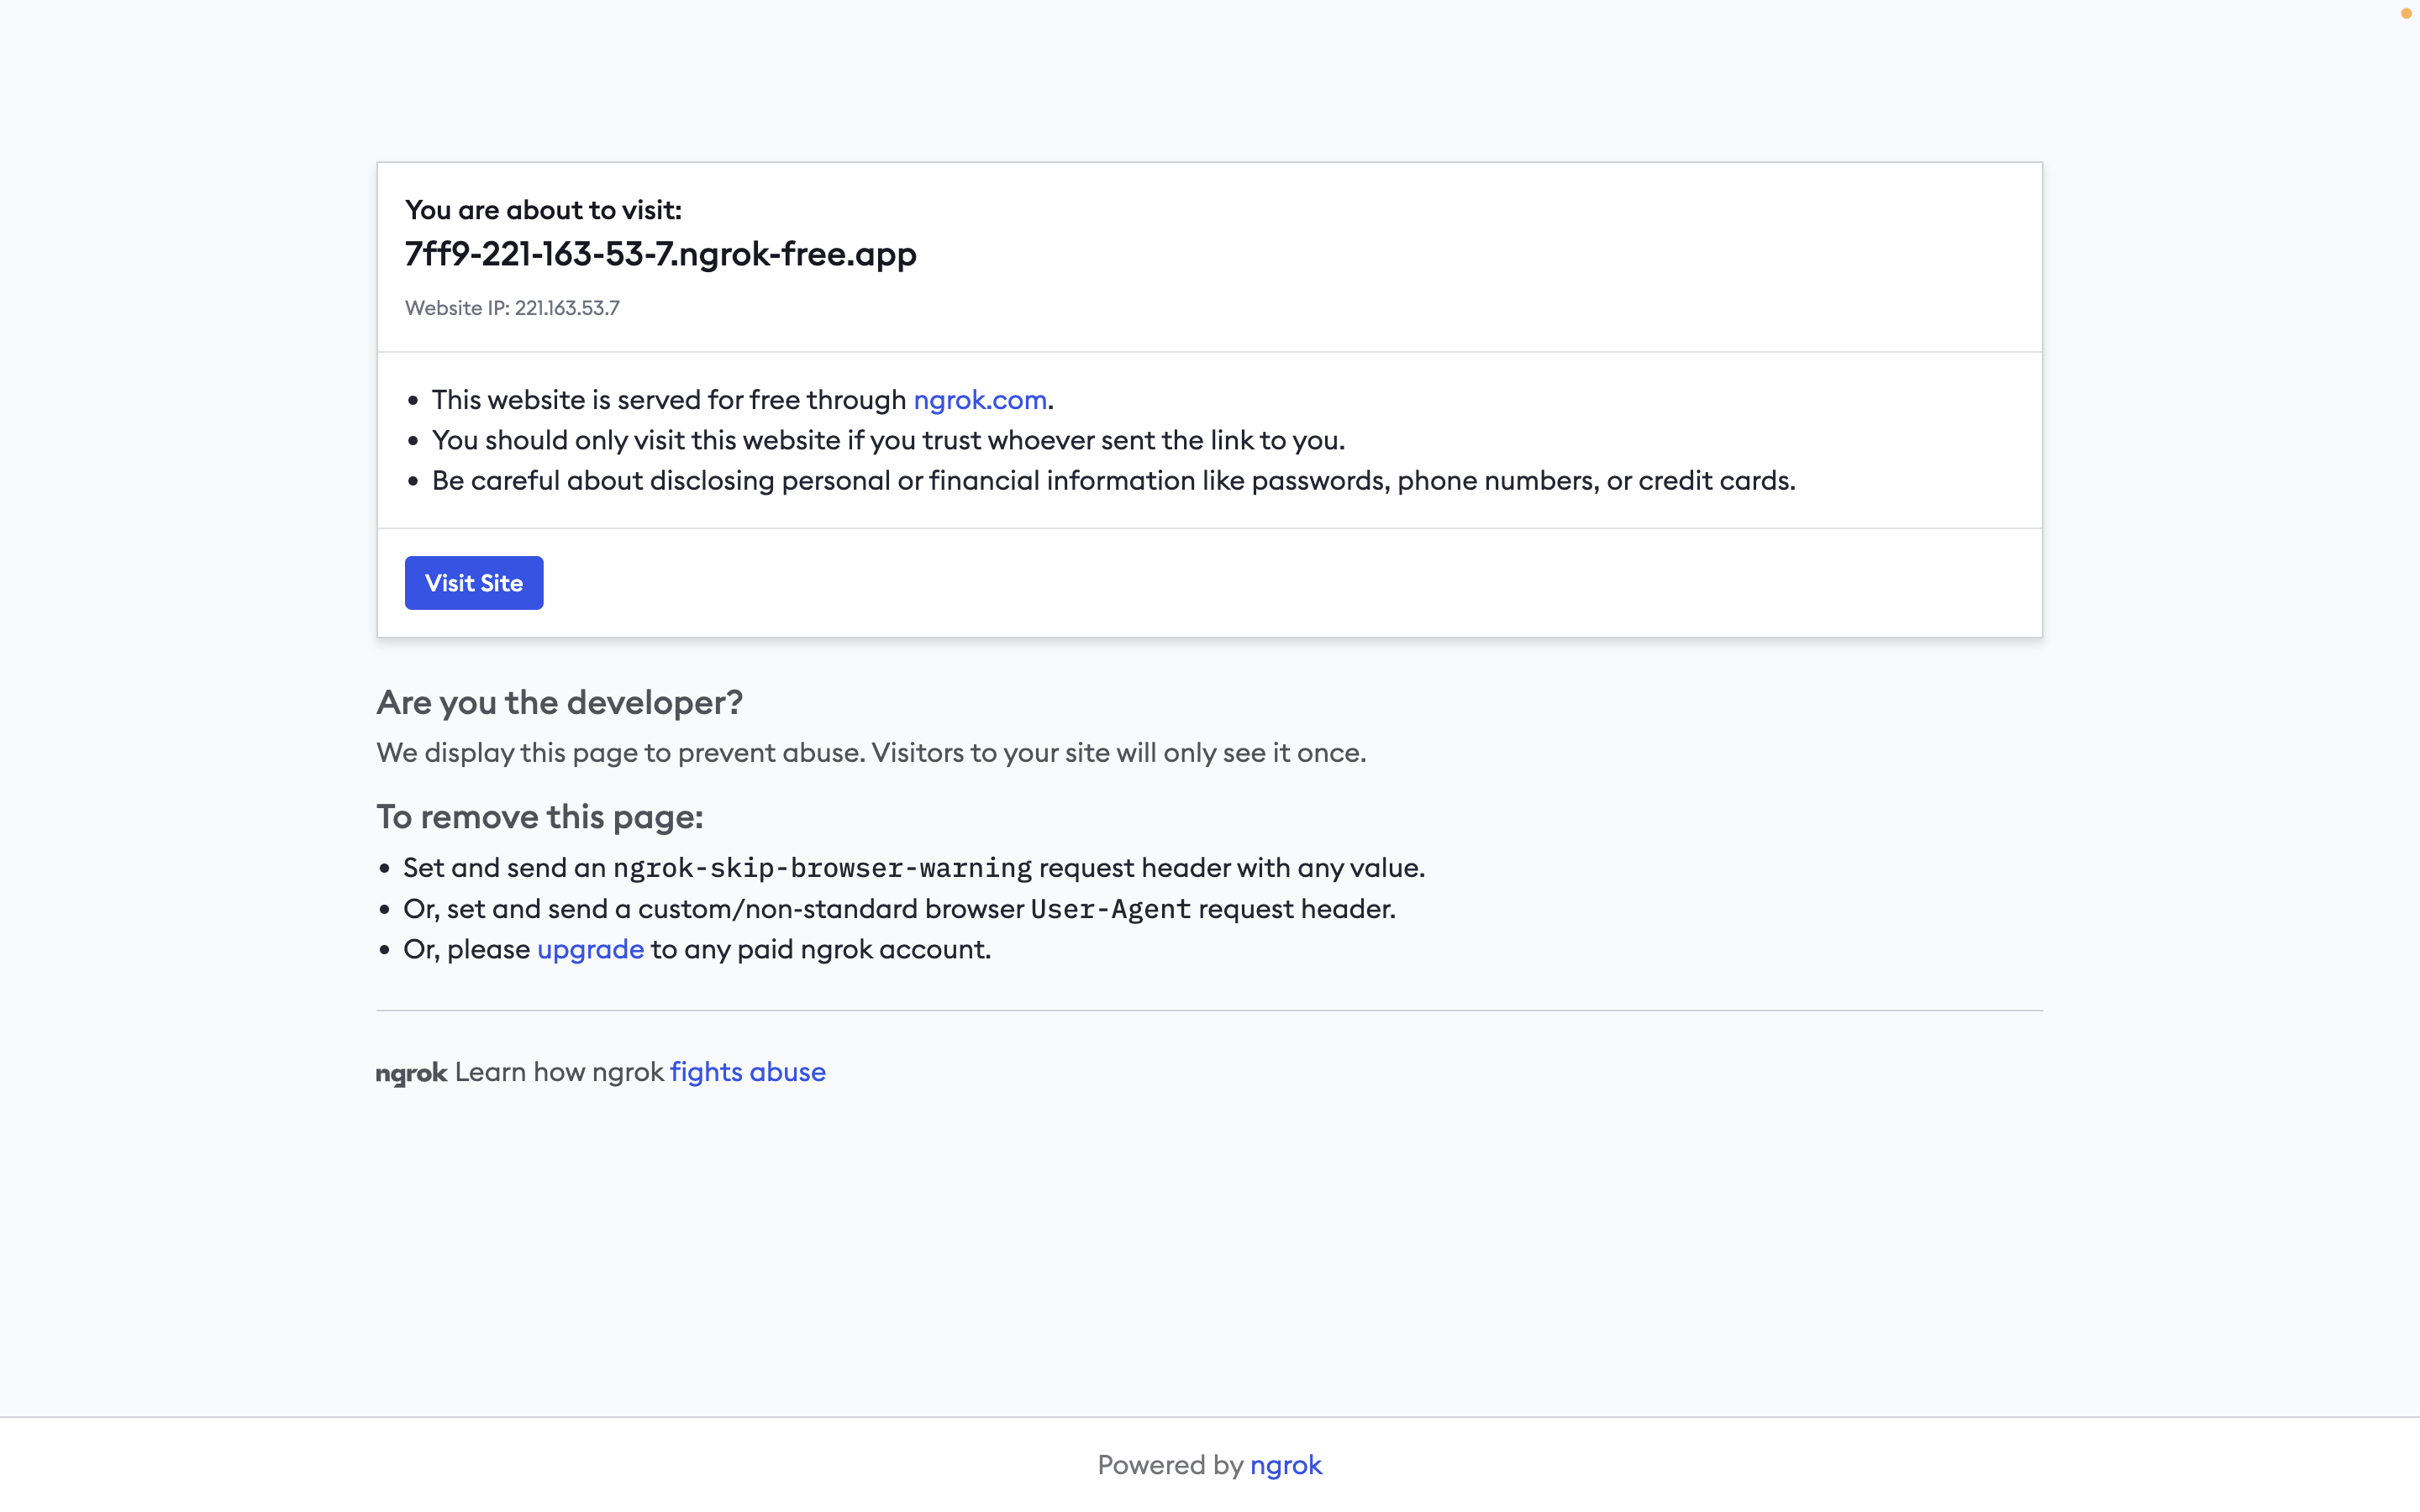Image resolution: width=2420 pixels, height=1512 pixels.
Task: Click the ngrok link in the footer
Action: (1285, 1465)
